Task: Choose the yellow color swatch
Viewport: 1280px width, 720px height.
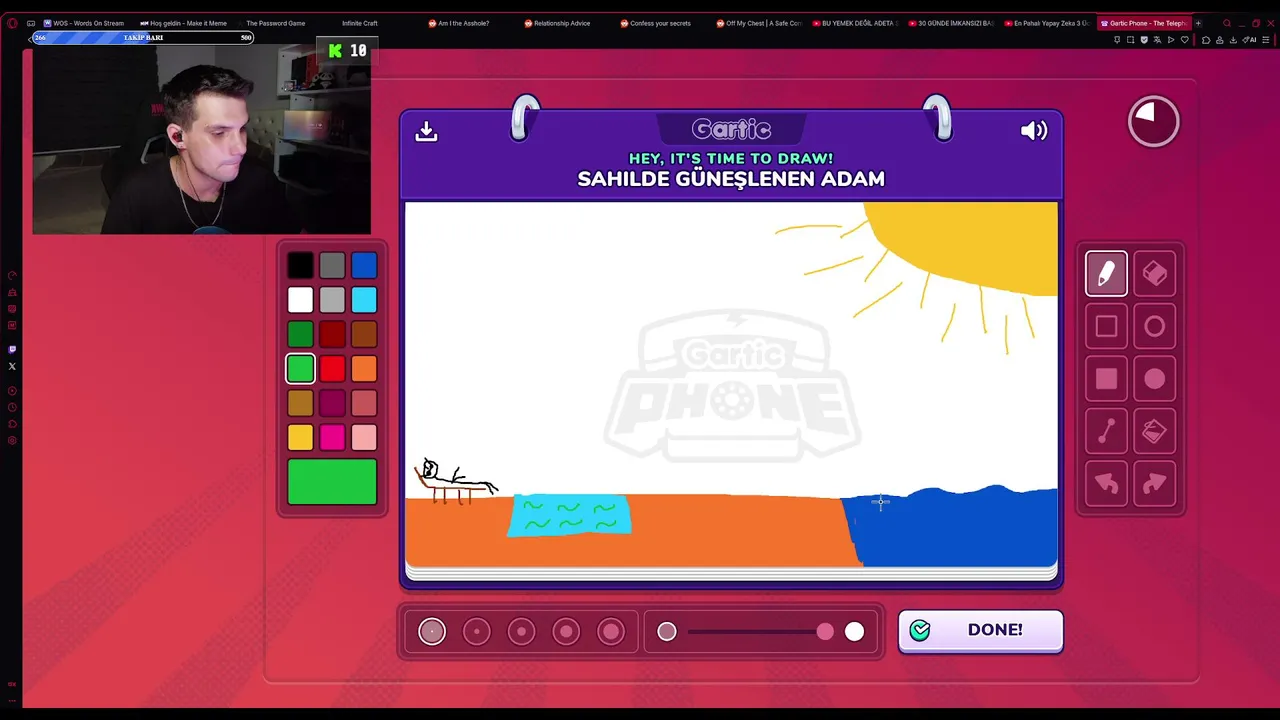Action: (300, 437)
